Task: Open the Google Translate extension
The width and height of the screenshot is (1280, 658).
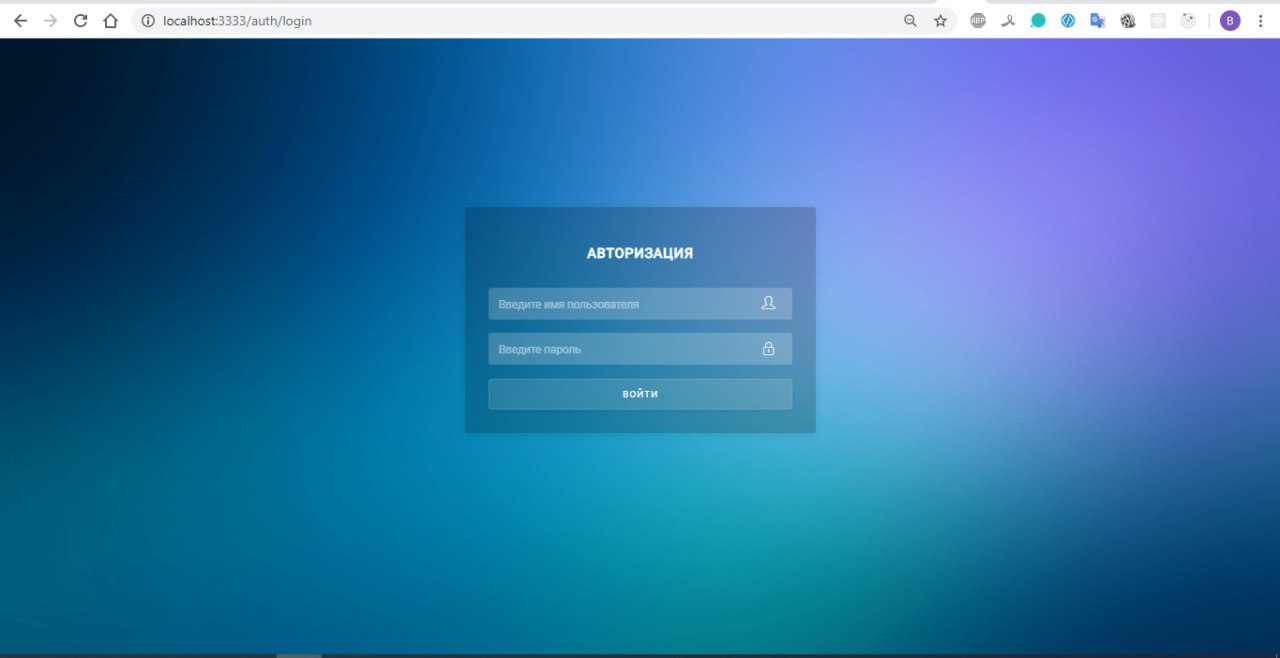Action: tap(1098, 20)
